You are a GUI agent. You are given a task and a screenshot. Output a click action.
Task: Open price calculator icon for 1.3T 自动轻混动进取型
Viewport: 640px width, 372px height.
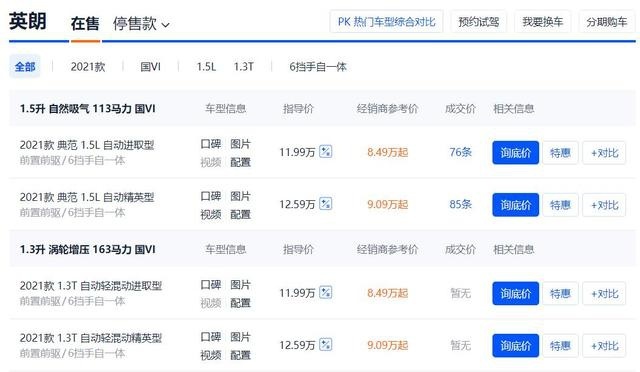point(325,292)
